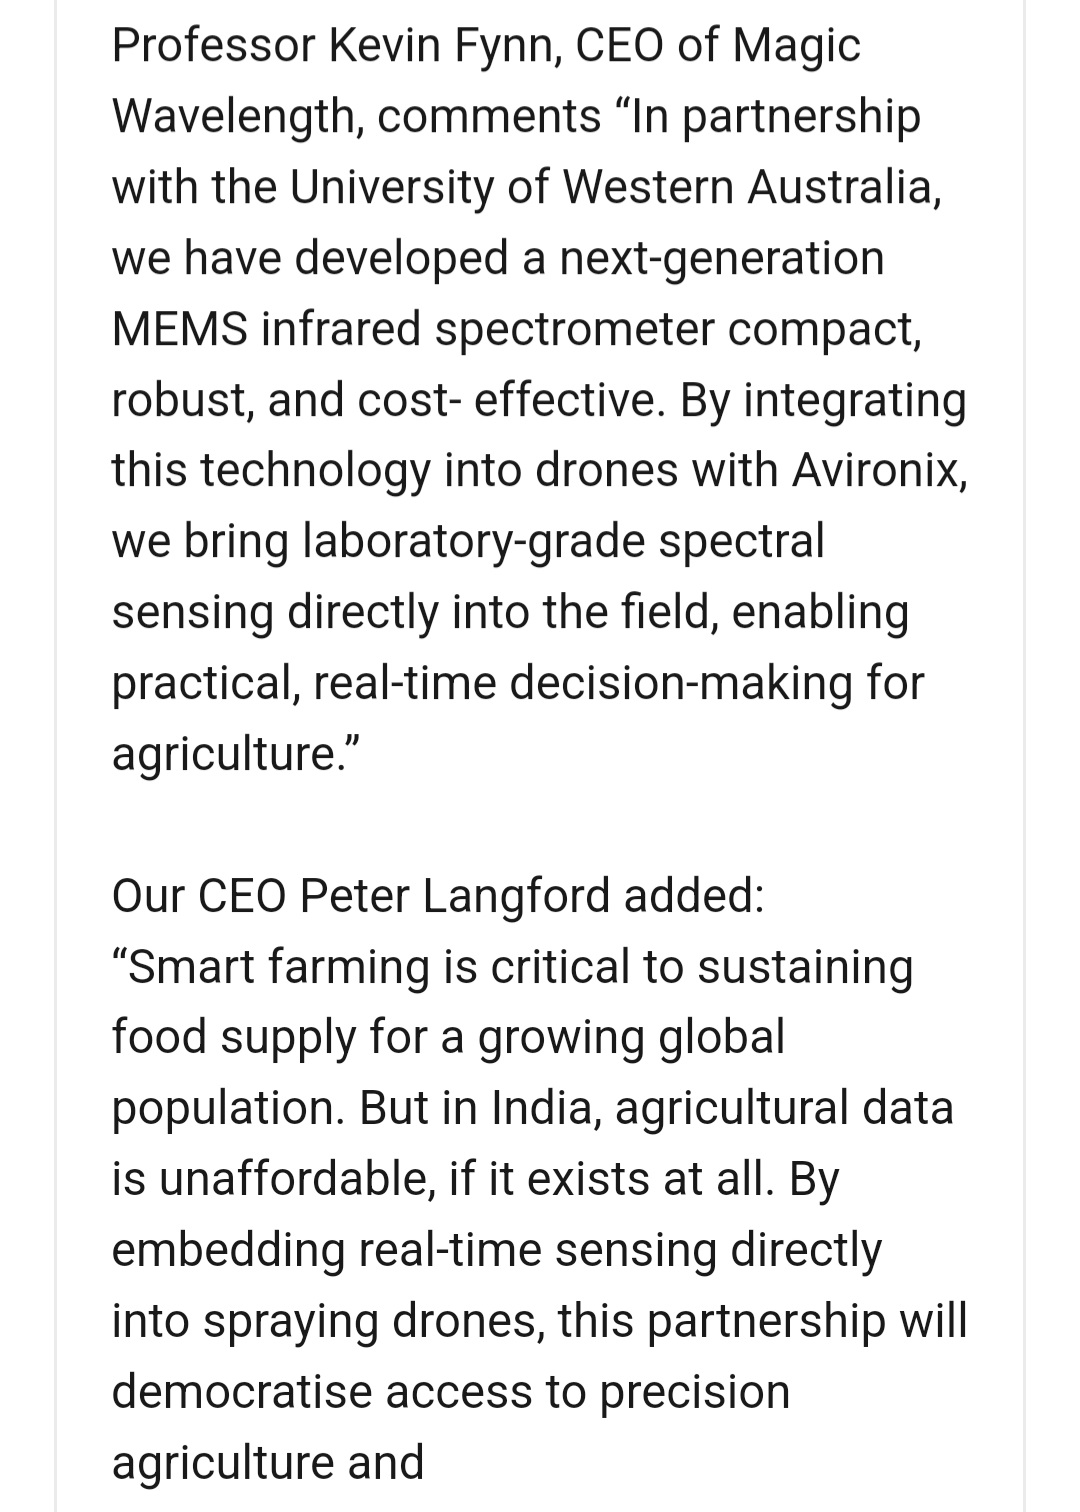1080x1512 pixels.
Task: Click the word "democratise"
Action: point(241,1392)
